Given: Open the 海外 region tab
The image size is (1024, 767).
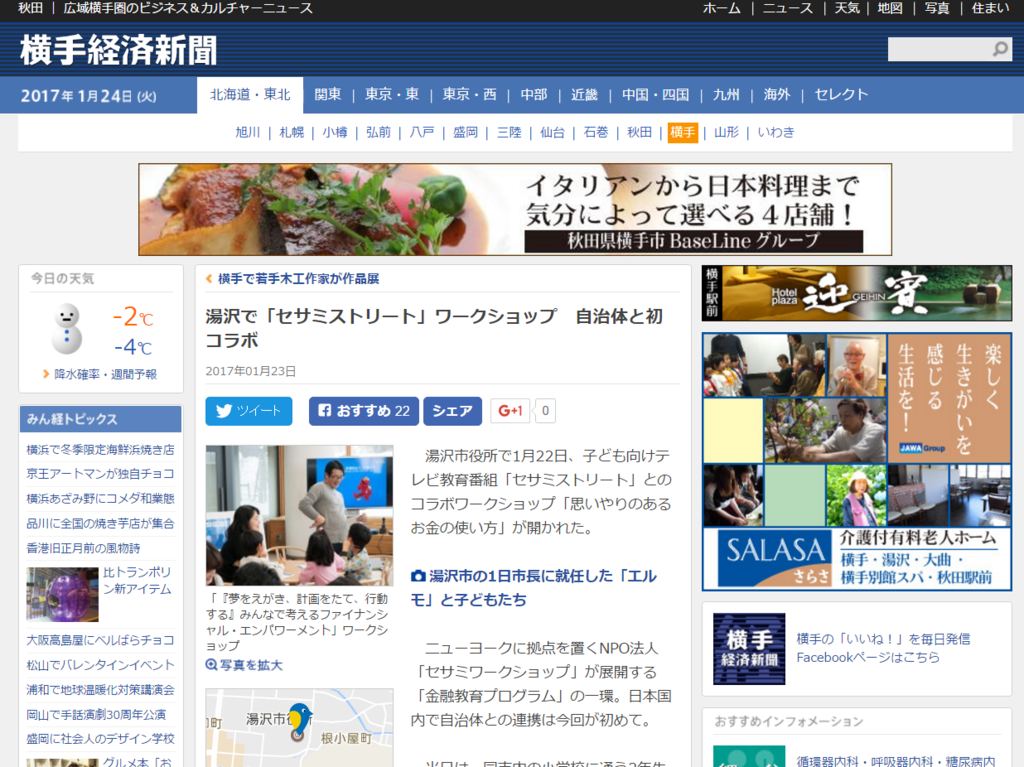Looking at the screenshot, I should click(777, 95).
